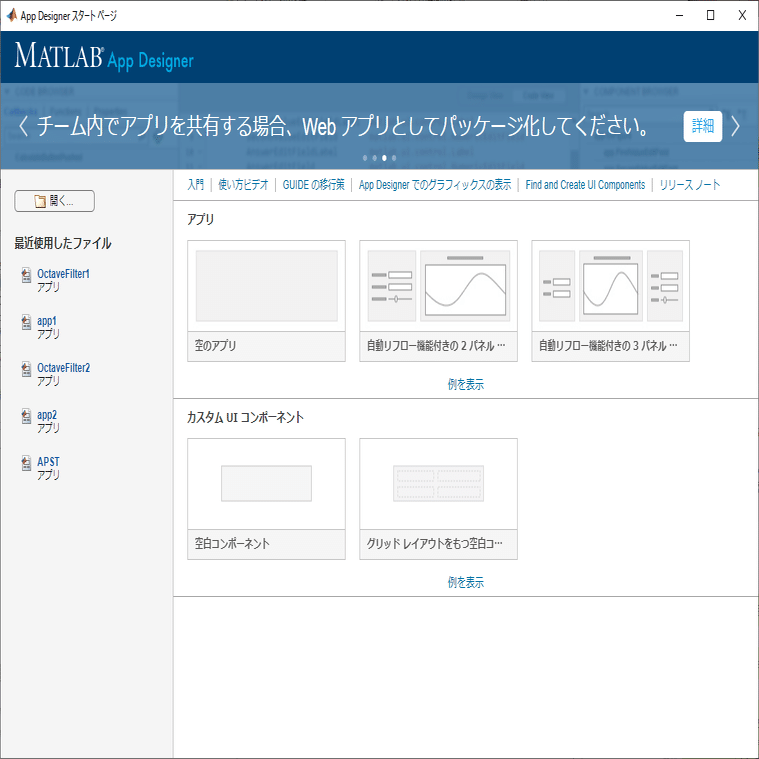The height and width of the screenshot is (759, 759).
Task: Click 例を表示 under カスタム UI コンポーネント
Action: (x=466, y=582)
